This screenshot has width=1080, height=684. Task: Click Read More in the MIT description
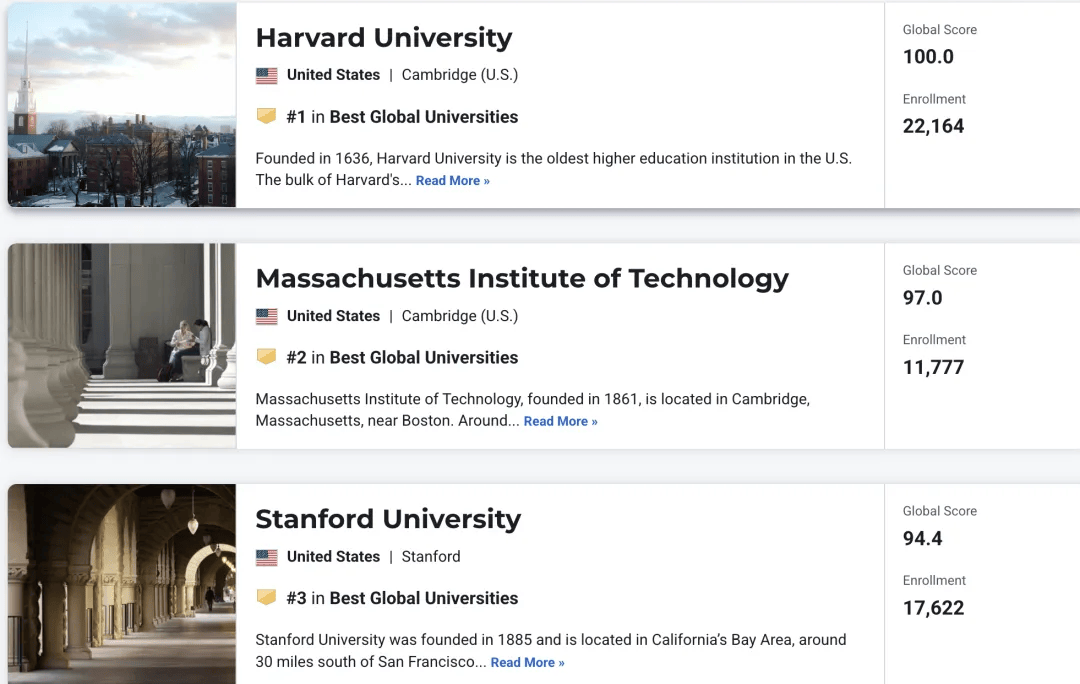[x=561, y=421]
